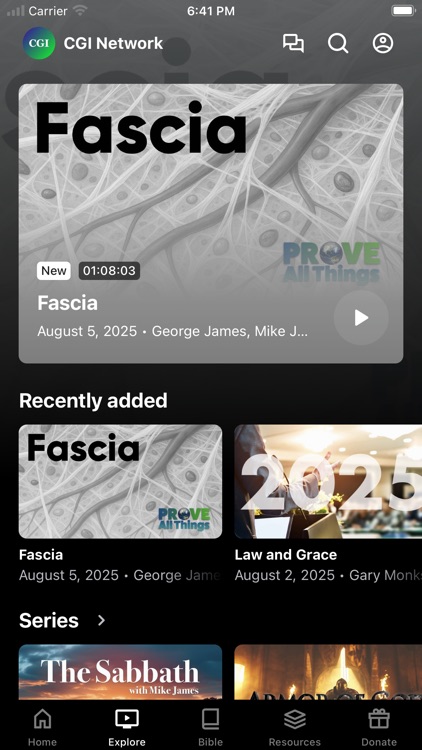
Task: Open the Law and Grace thumbnail
Action: click(328, 482)
